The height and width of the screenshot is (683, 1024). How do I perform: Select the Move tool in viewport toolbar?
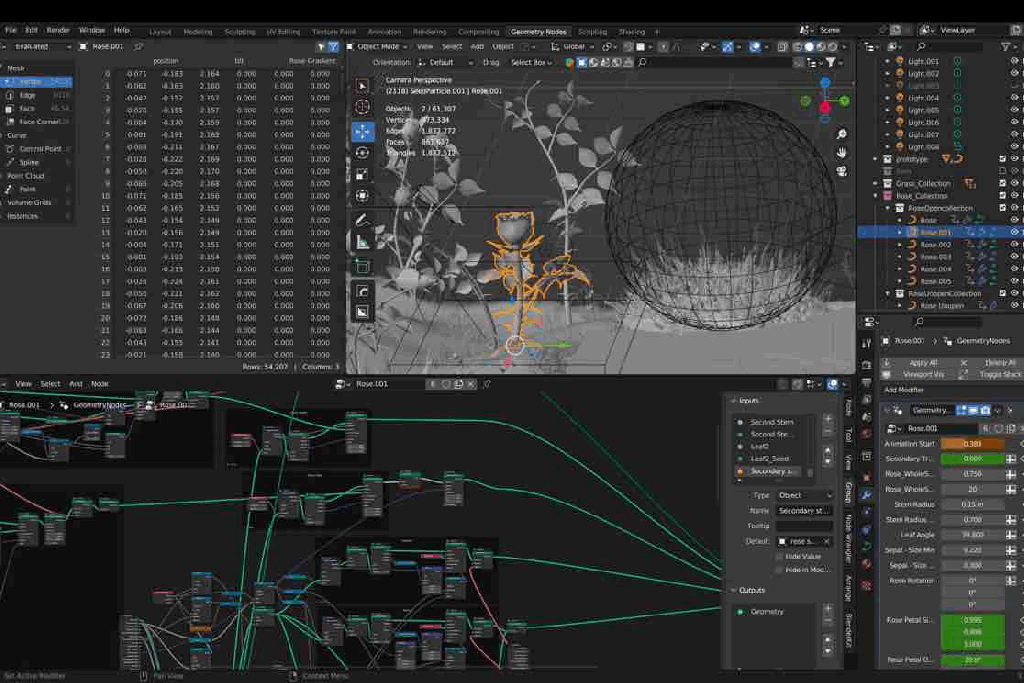(362, 131)
